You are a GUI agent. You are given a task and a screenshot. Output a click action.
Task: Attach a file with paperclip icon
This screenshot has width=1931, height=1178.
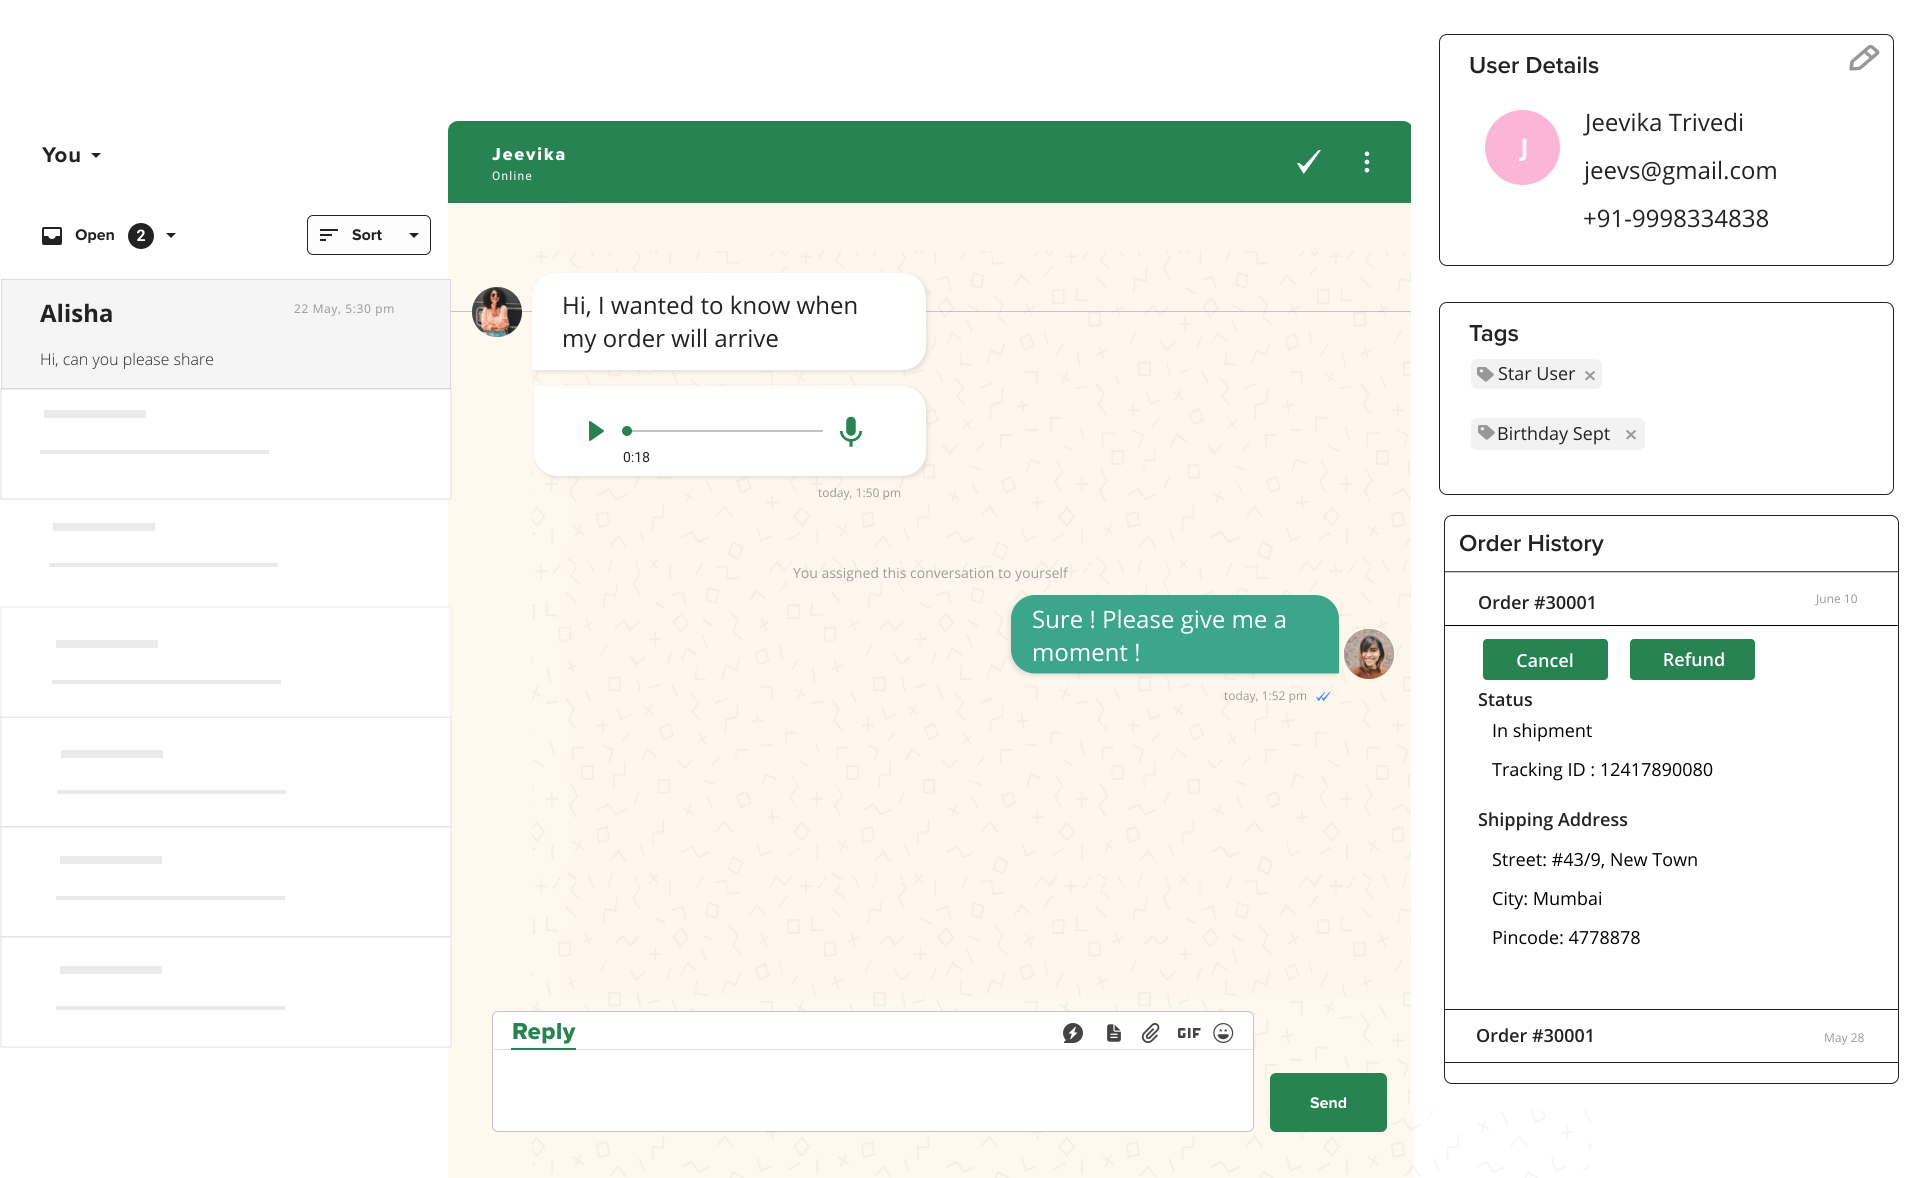(1150, 1033)
